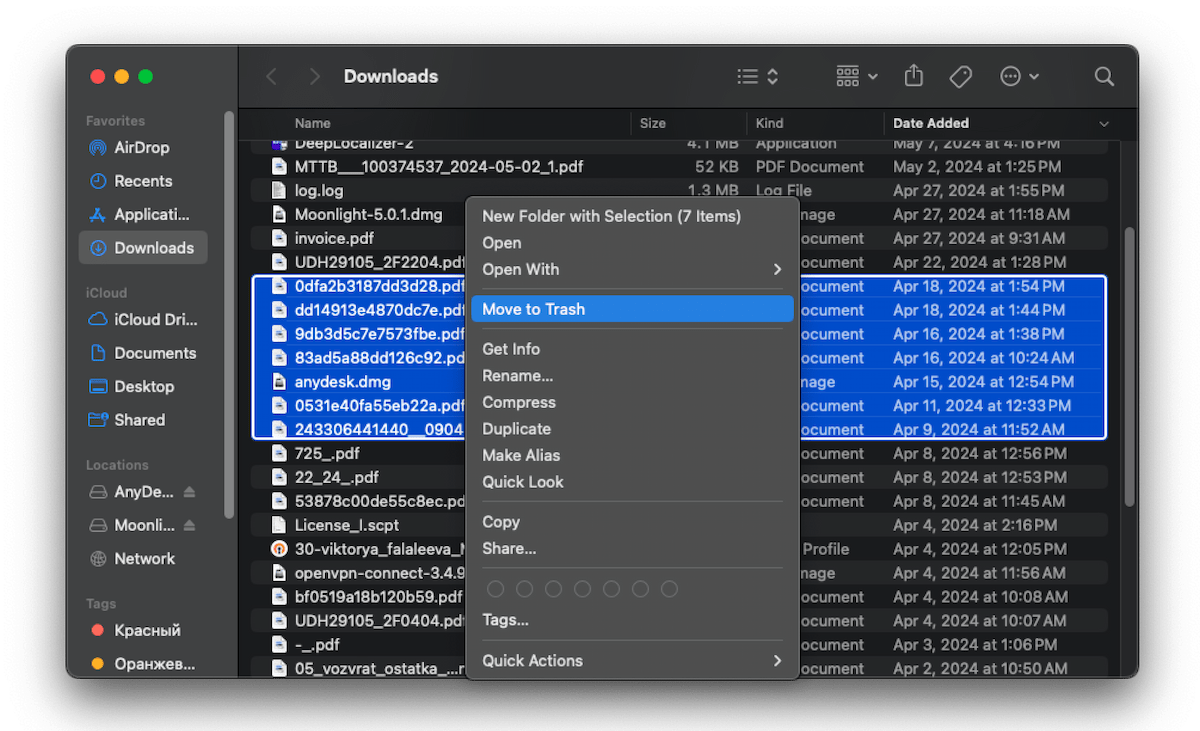Click the file list vertical scrollbar
1200x731 pixels.
(1130, 365)
